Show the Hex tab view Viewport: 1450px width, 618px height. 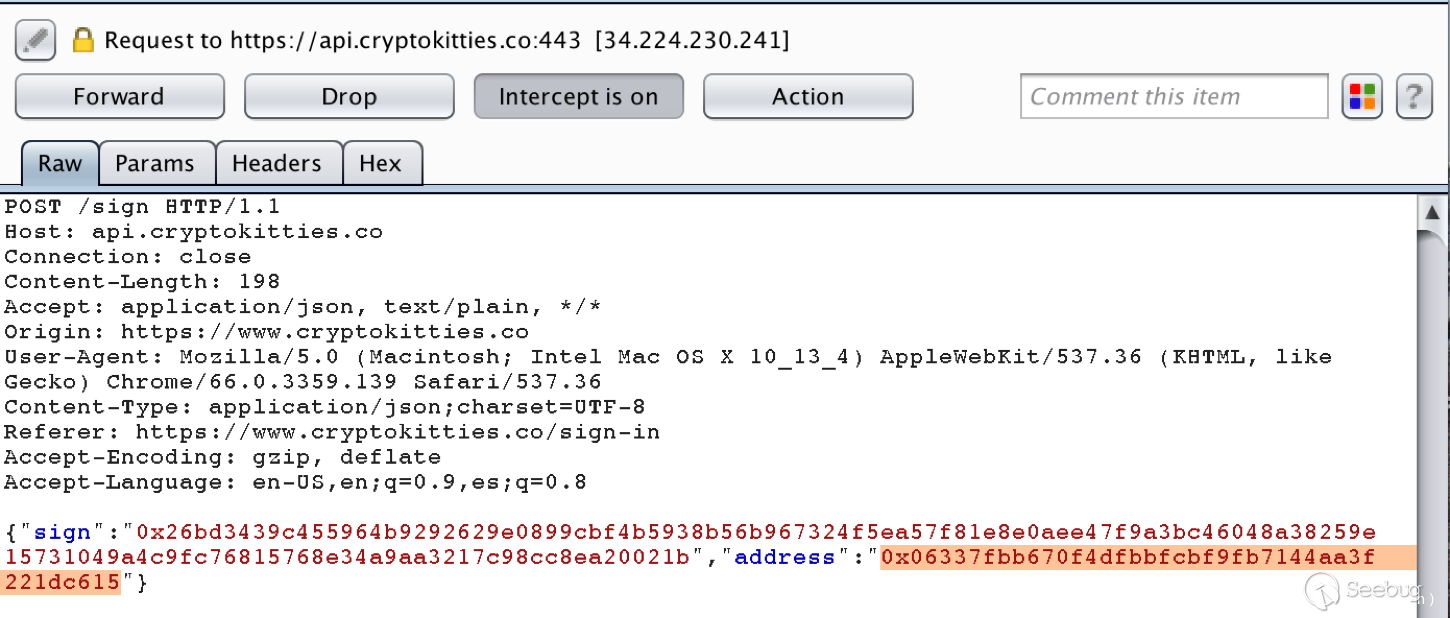tap(380, 164)
